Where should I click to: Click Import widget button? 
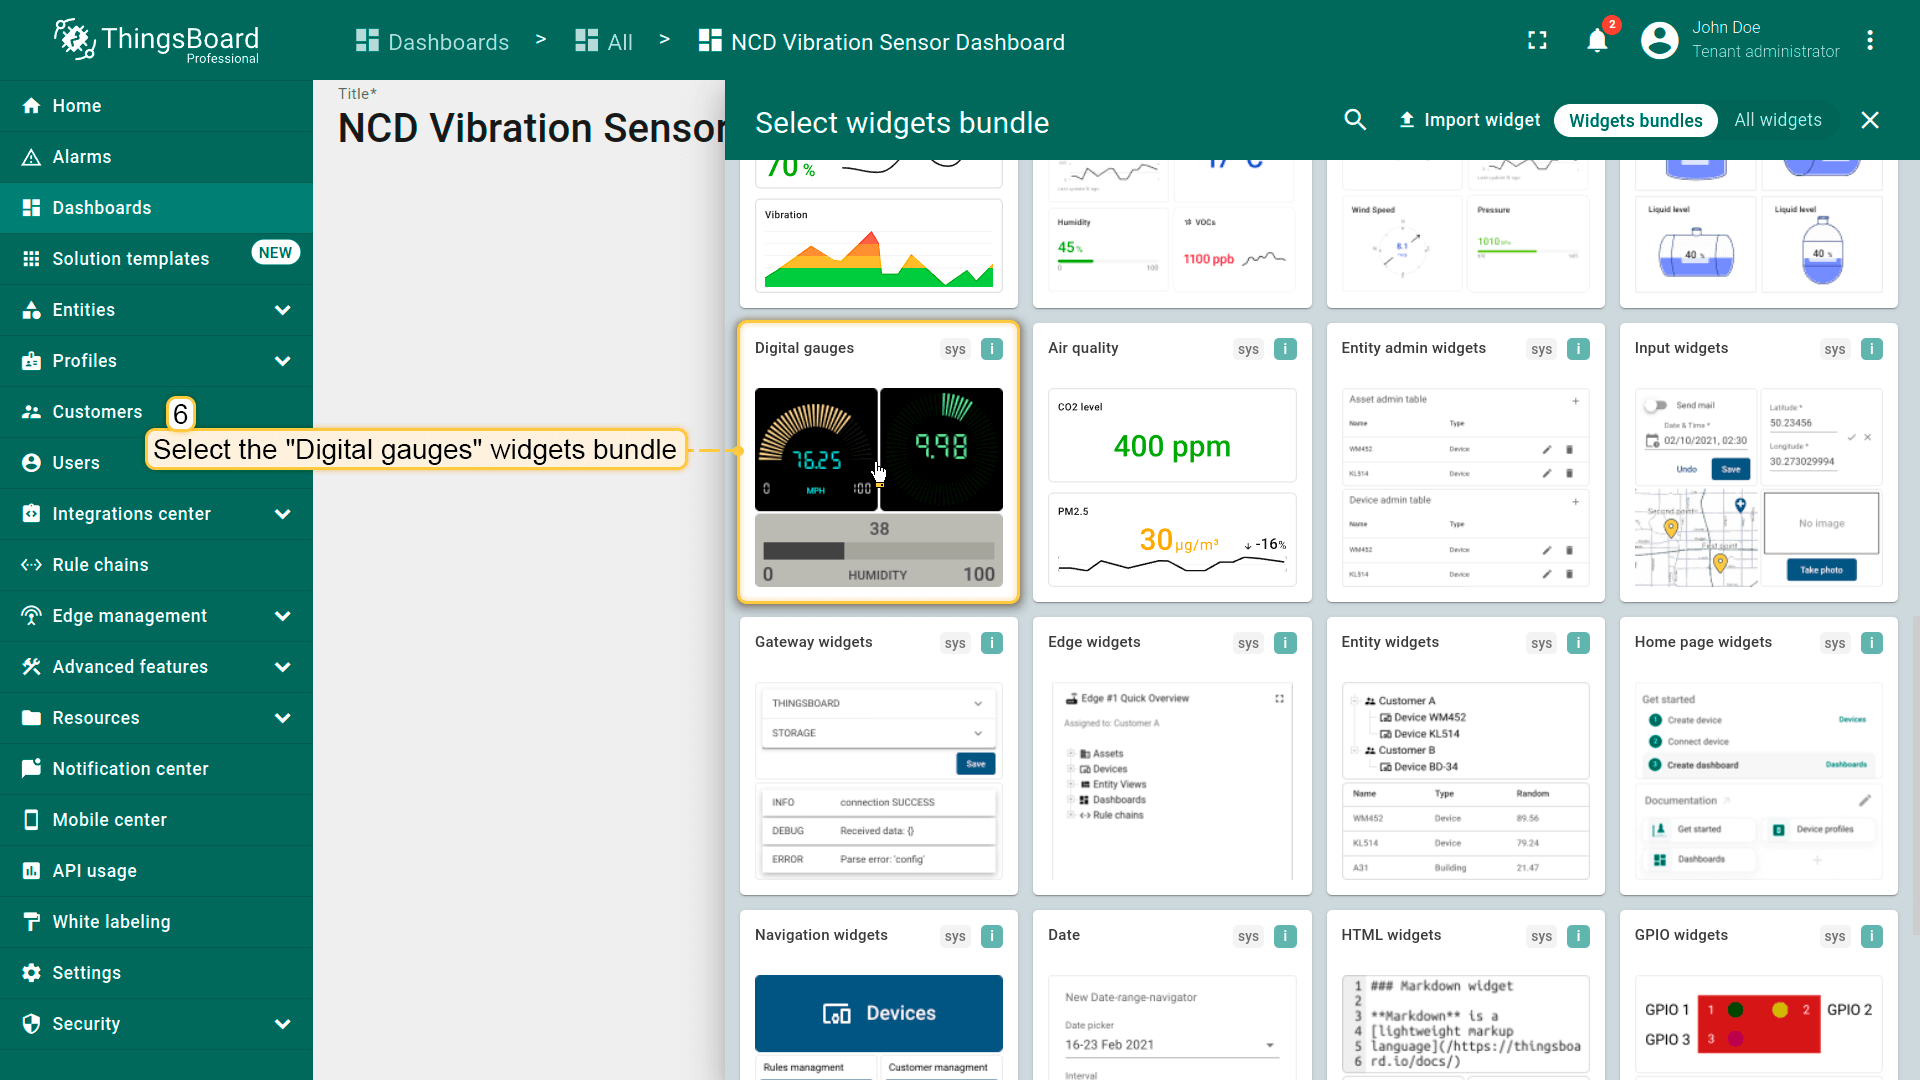(x=1469, y=120)
